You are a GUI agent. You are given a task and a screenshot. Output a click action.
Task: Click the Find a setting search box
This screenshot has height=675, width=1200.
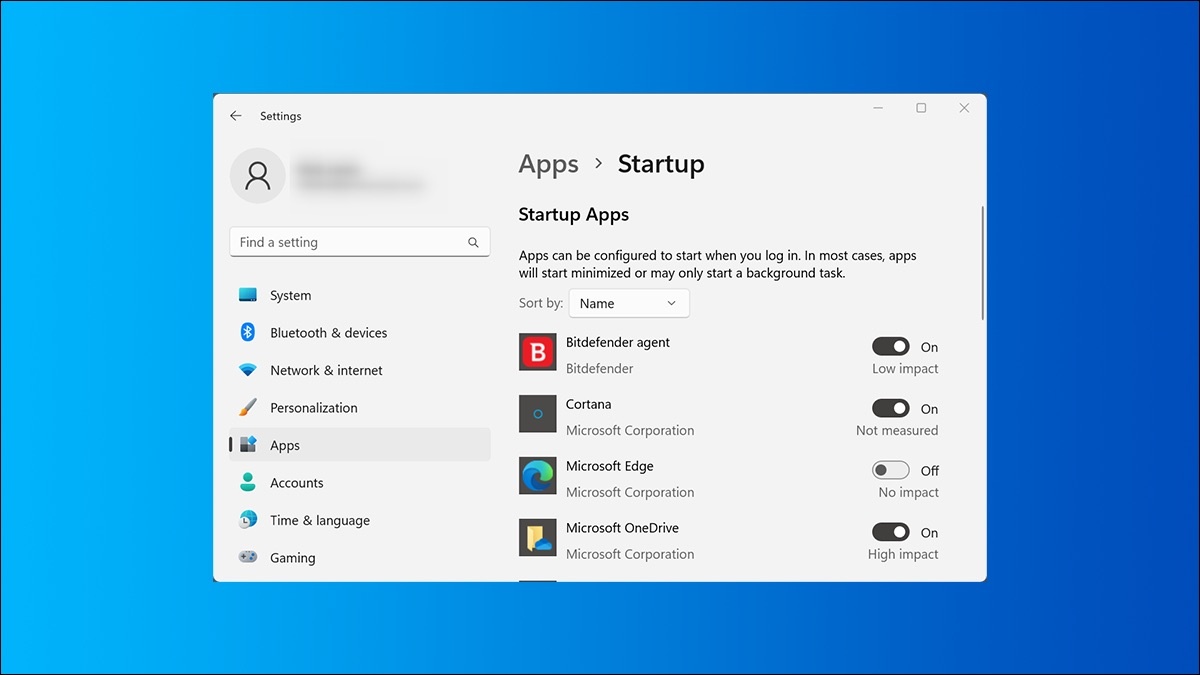(x=350, y=242)
